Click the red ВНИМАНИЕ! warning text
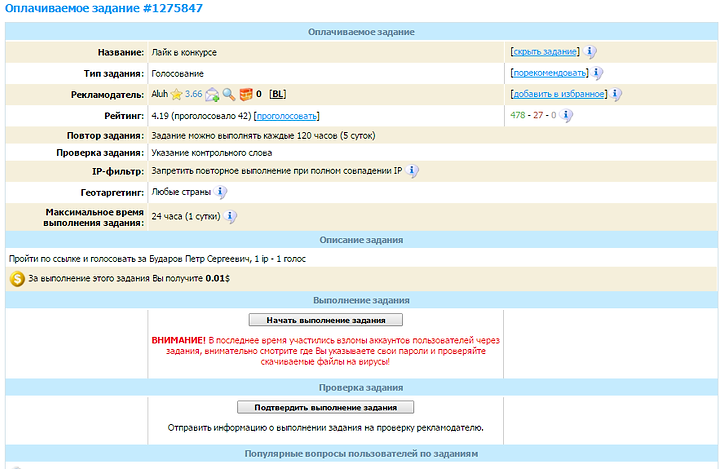The width and height of the screenshot is (720, 469). pyautogui.click(x=326, y=351)
